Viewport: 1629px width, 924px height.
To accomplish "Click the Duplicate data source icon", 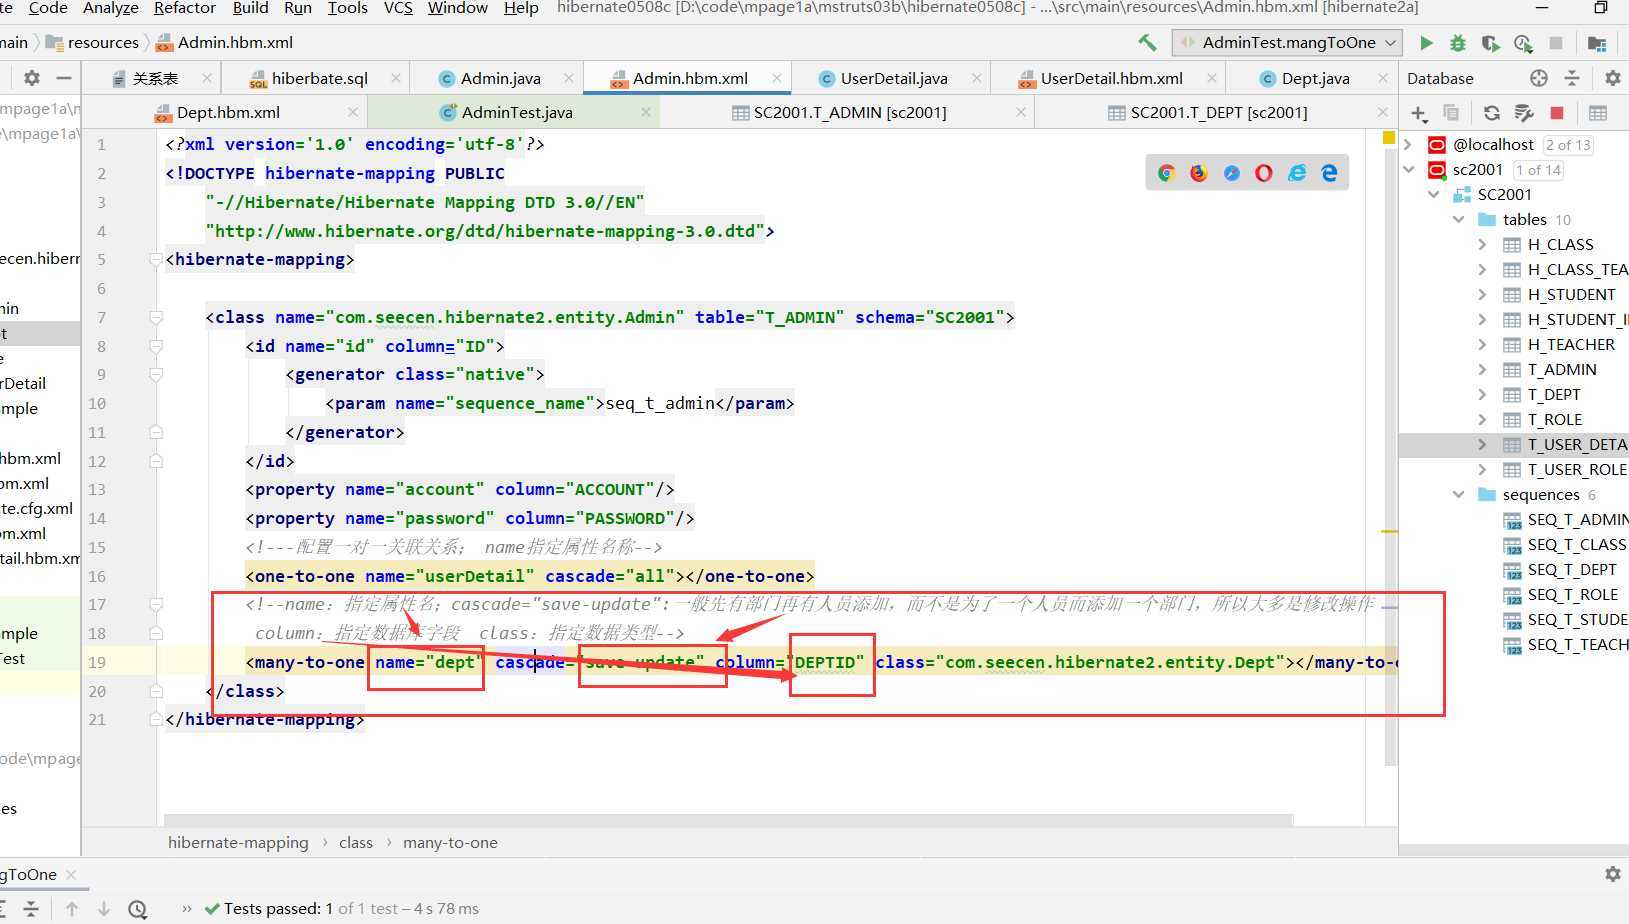I will coord(1451,113).
